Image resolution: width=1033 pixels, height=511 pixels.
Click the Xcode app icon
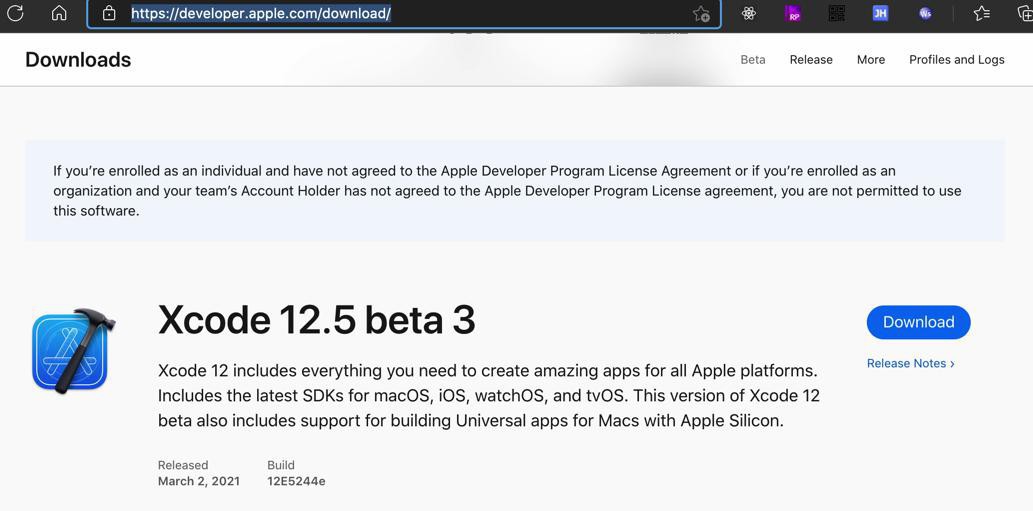click(73, 351)
